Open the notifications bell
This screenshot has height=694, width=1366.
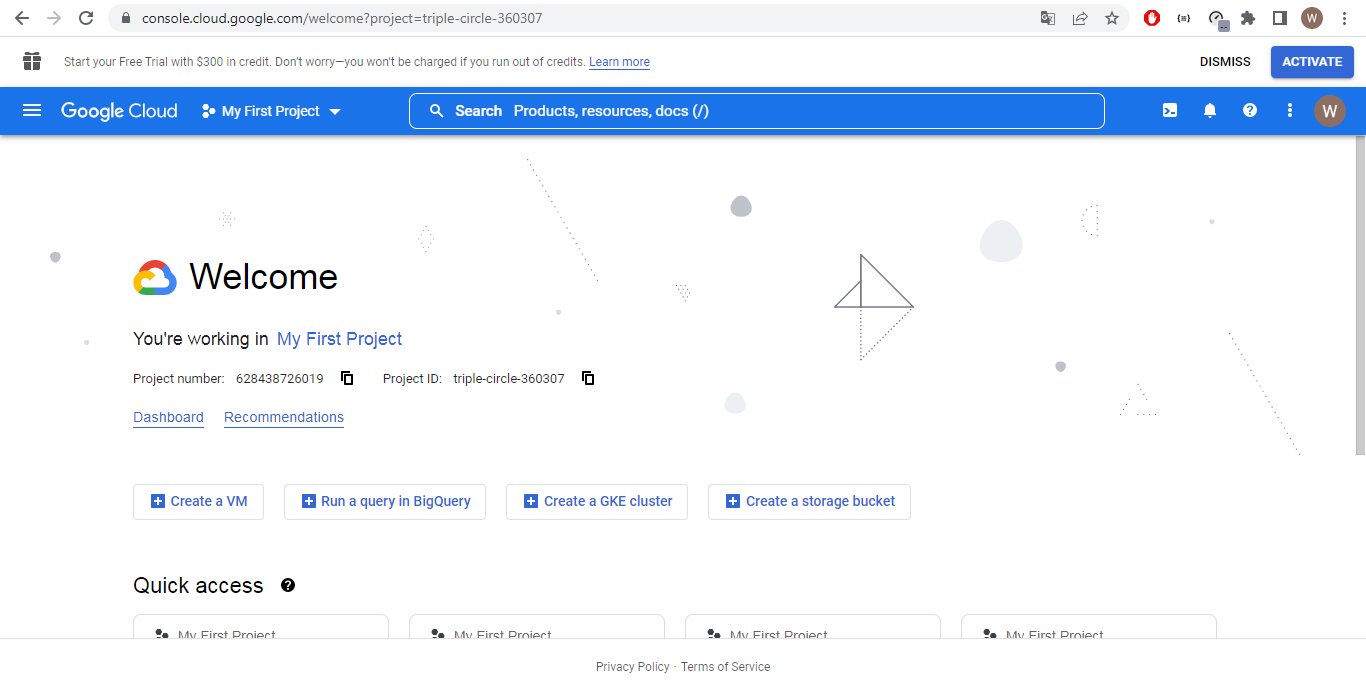[x=1210, y=111]
